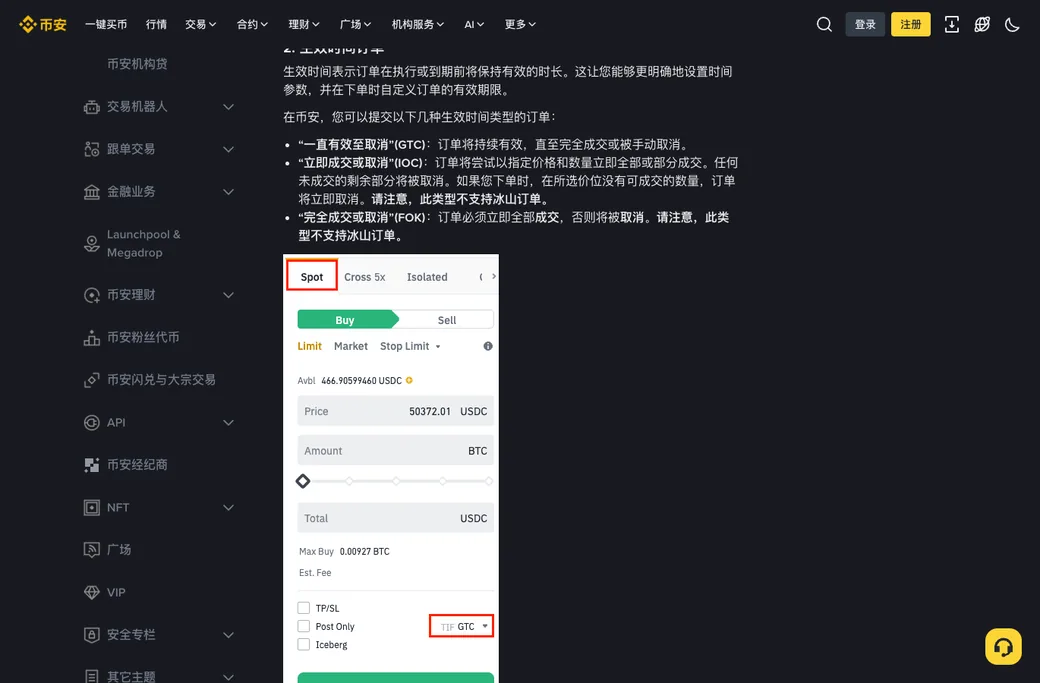Click the add funds icon beside USDC
The height and width of the screenshot is (683, 1040).
409,380
